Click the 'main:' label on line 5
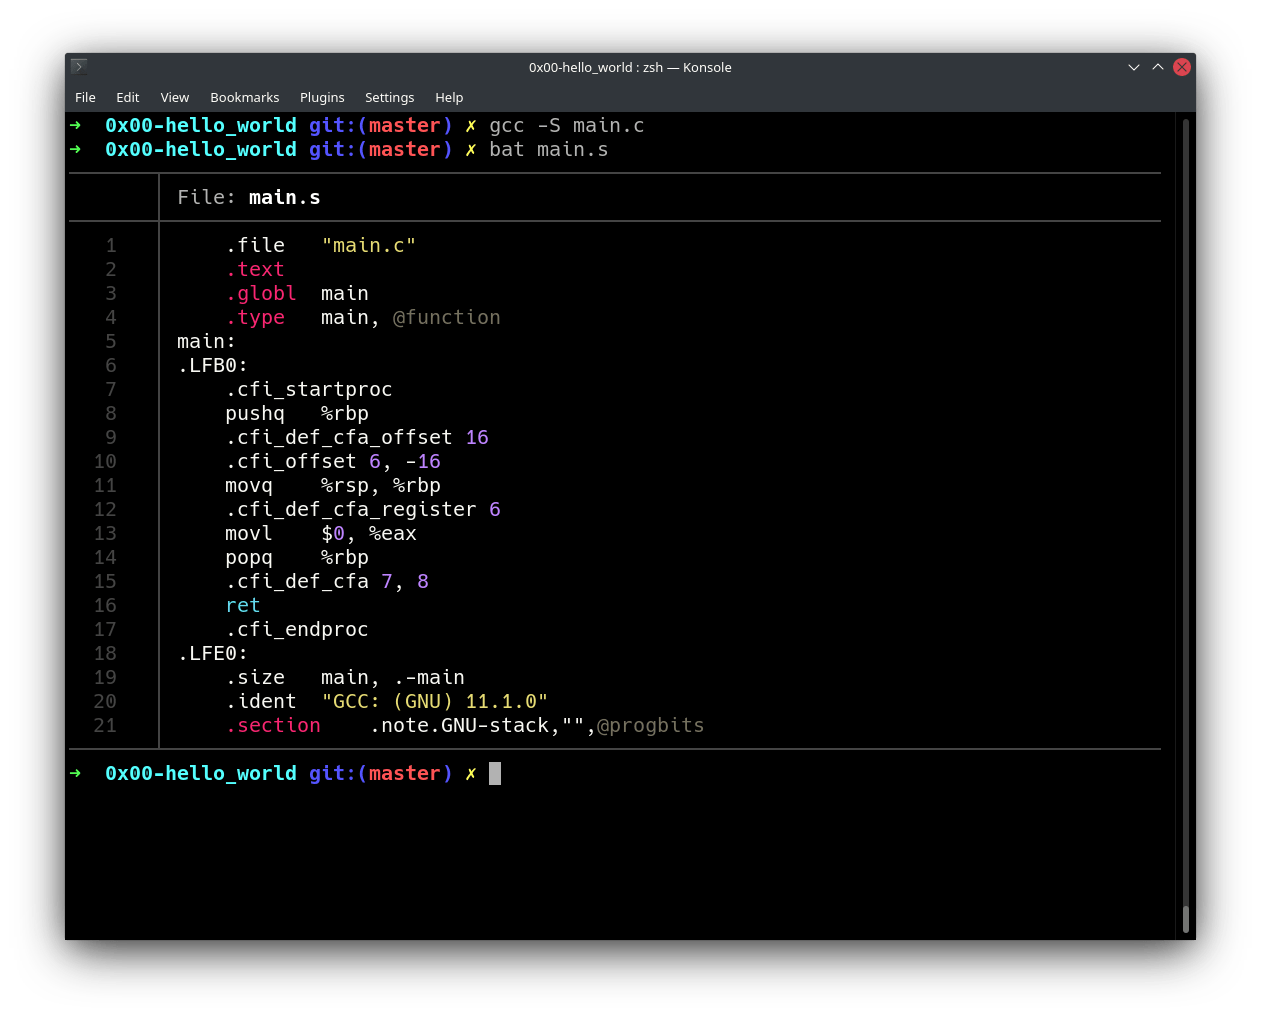Viewport: 1261px width, 1017px height. (x=207, y=341)
